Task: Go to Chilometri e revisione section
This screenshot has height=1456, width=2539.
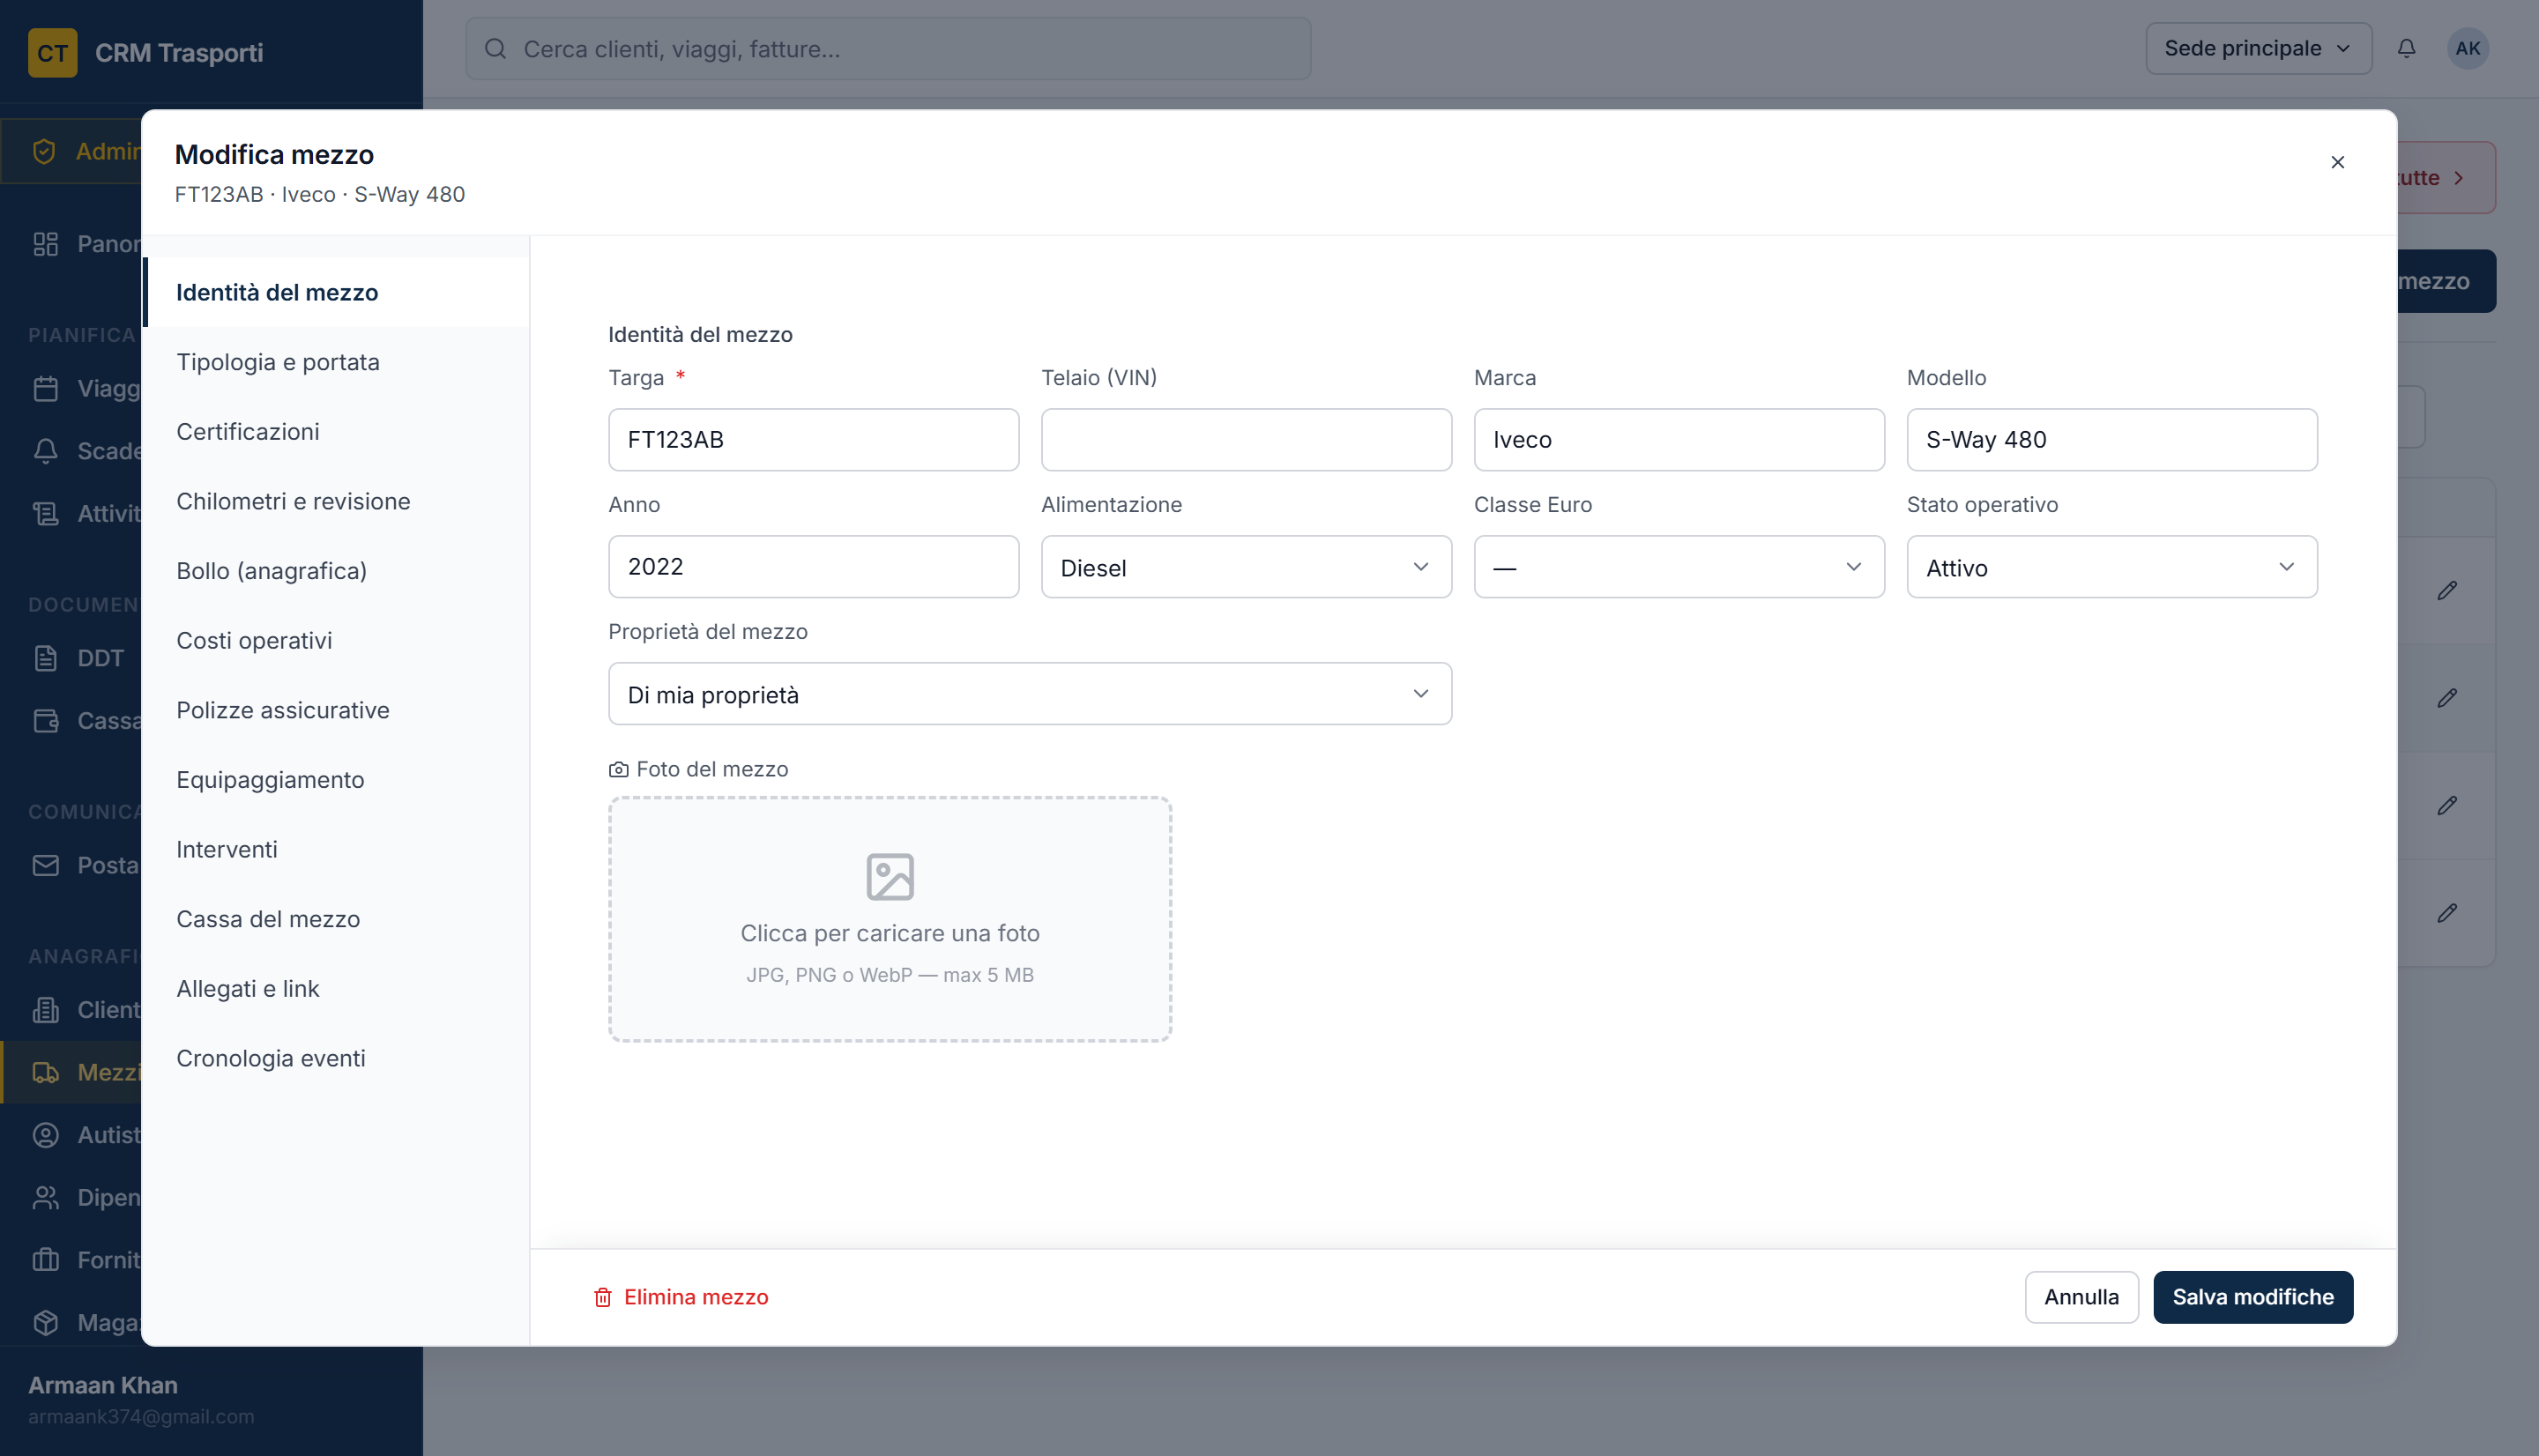Action: (x=336, y=501)
